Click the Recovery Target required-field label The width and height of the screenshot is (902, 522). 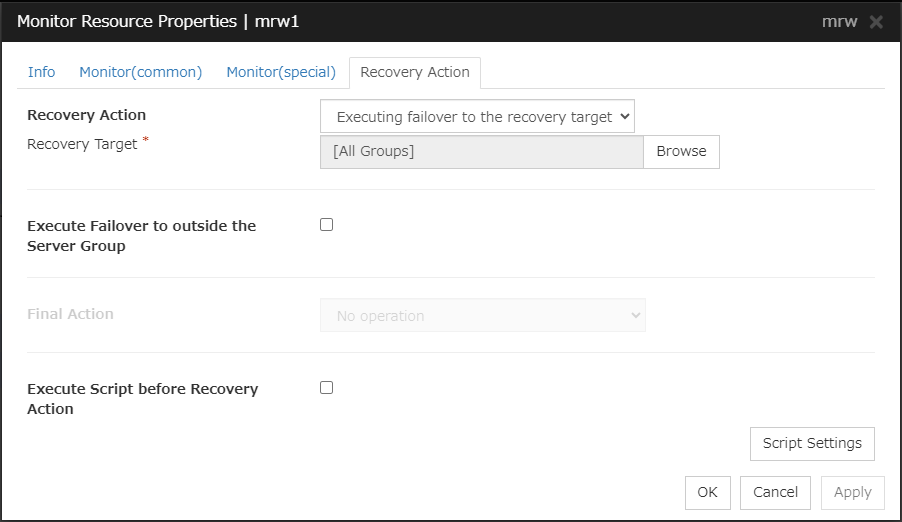(x=83, y=144)
